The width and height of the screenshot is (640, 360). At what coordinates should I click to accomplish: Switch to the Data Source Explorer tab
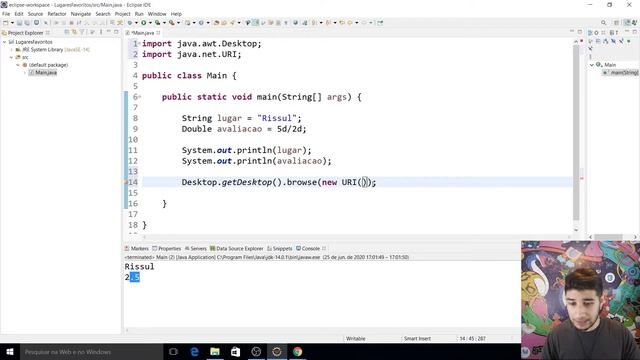tap(237, 248)
